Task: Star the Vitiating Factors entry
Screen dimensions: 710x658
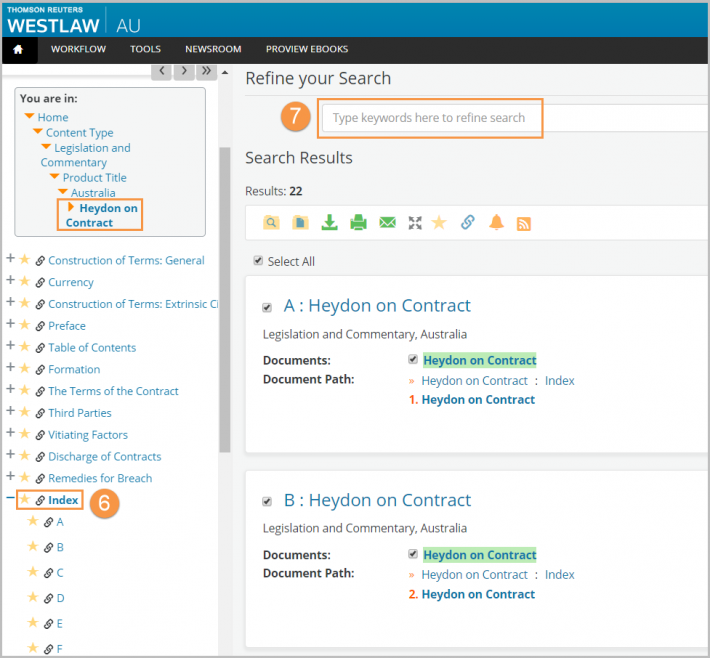Action: 24,433
